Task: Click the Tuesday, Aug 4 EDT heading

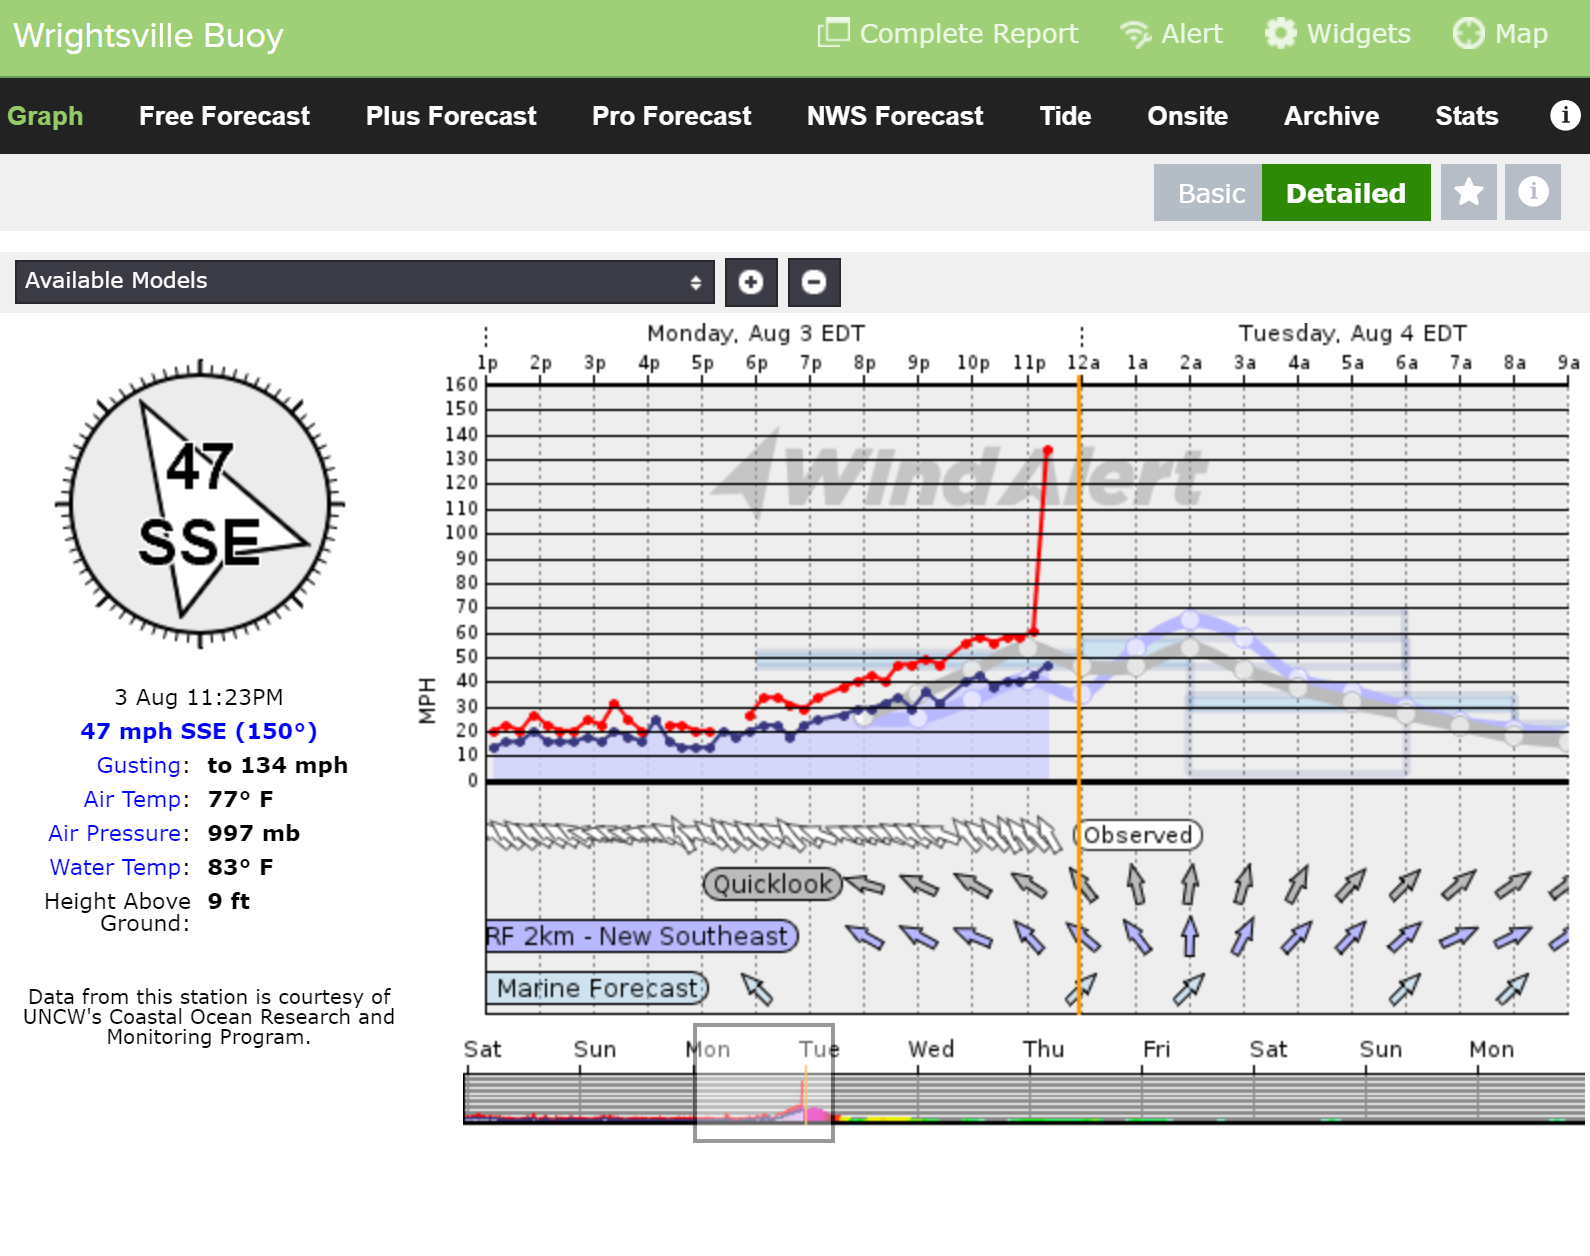Action: (x=1352, y=333)
